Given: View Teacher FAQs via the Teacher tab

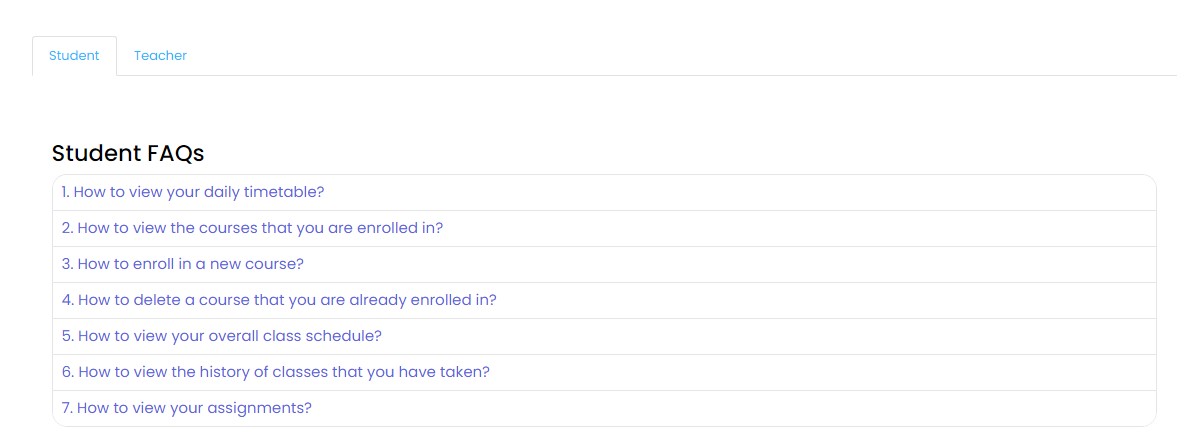Looking at the screenshot, I should point(160,56).
